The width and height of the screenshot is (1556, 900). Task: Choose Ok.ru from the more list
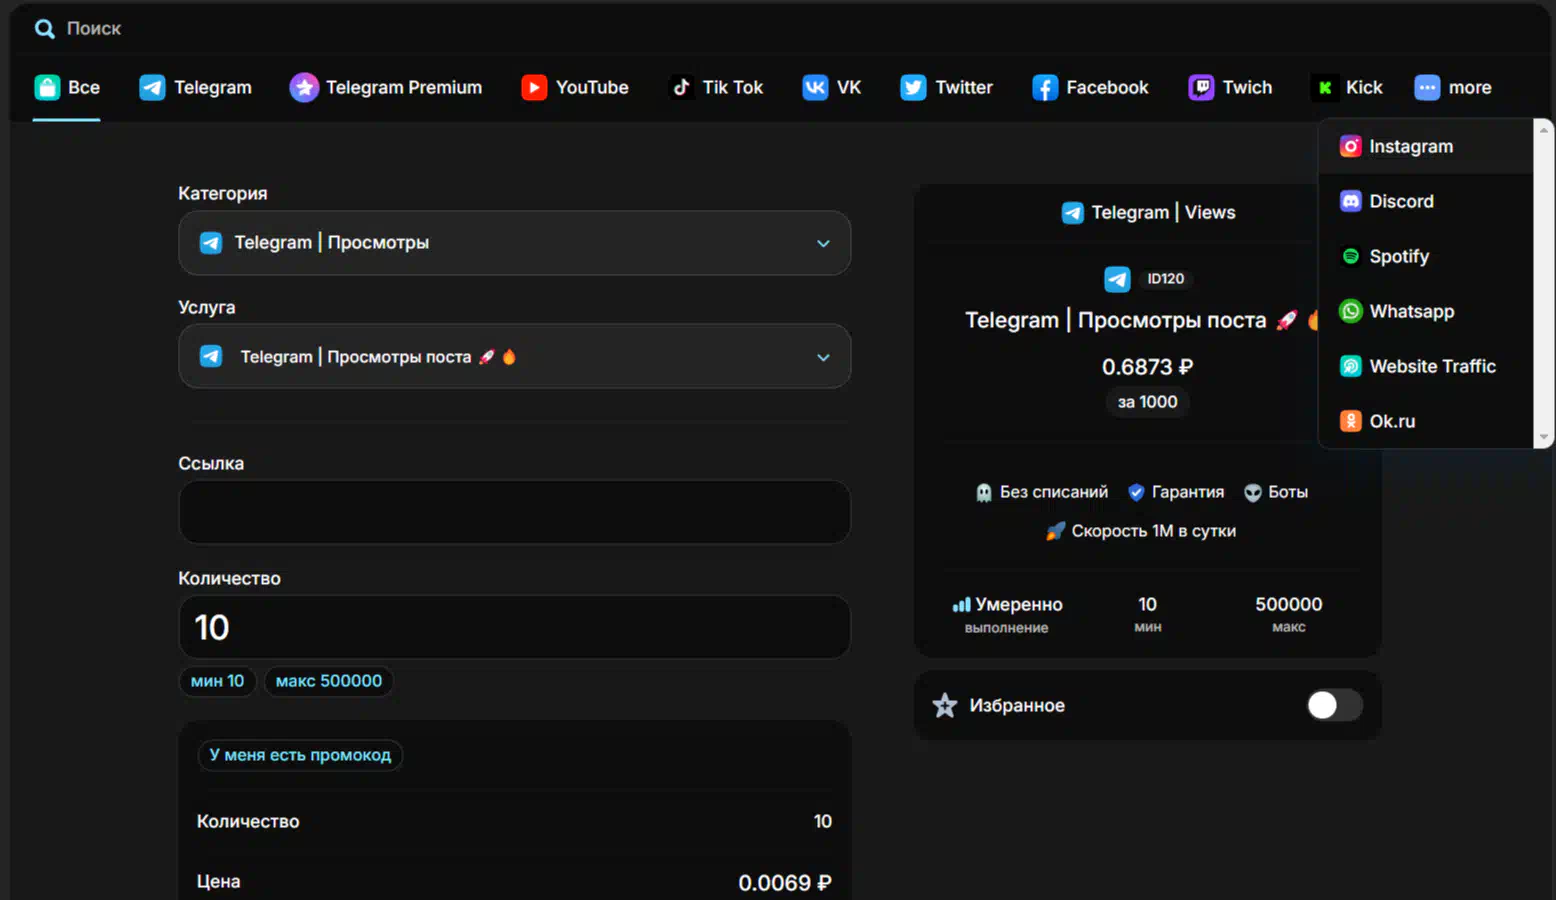(x=1426, y=421)
